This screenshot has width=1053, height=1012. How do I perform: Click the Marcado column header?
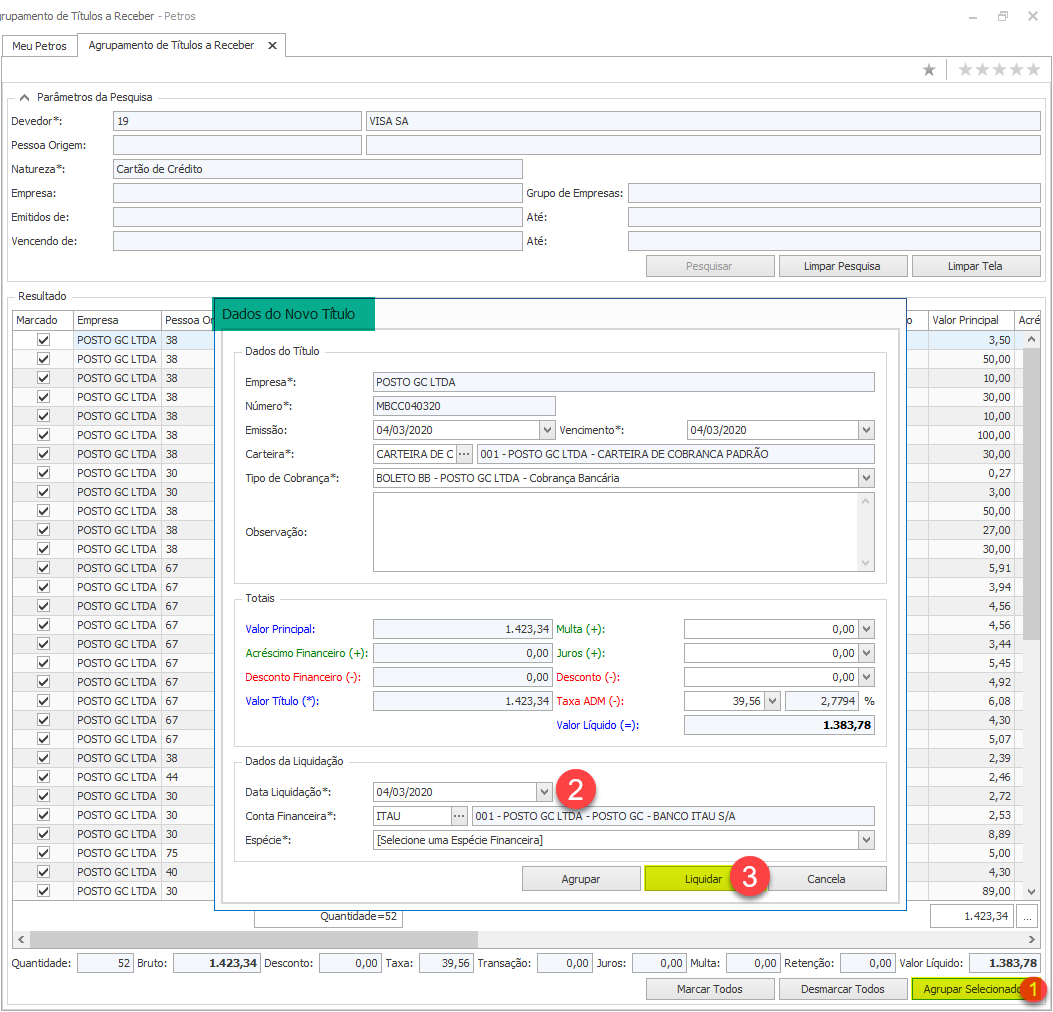tap(42, 320)
